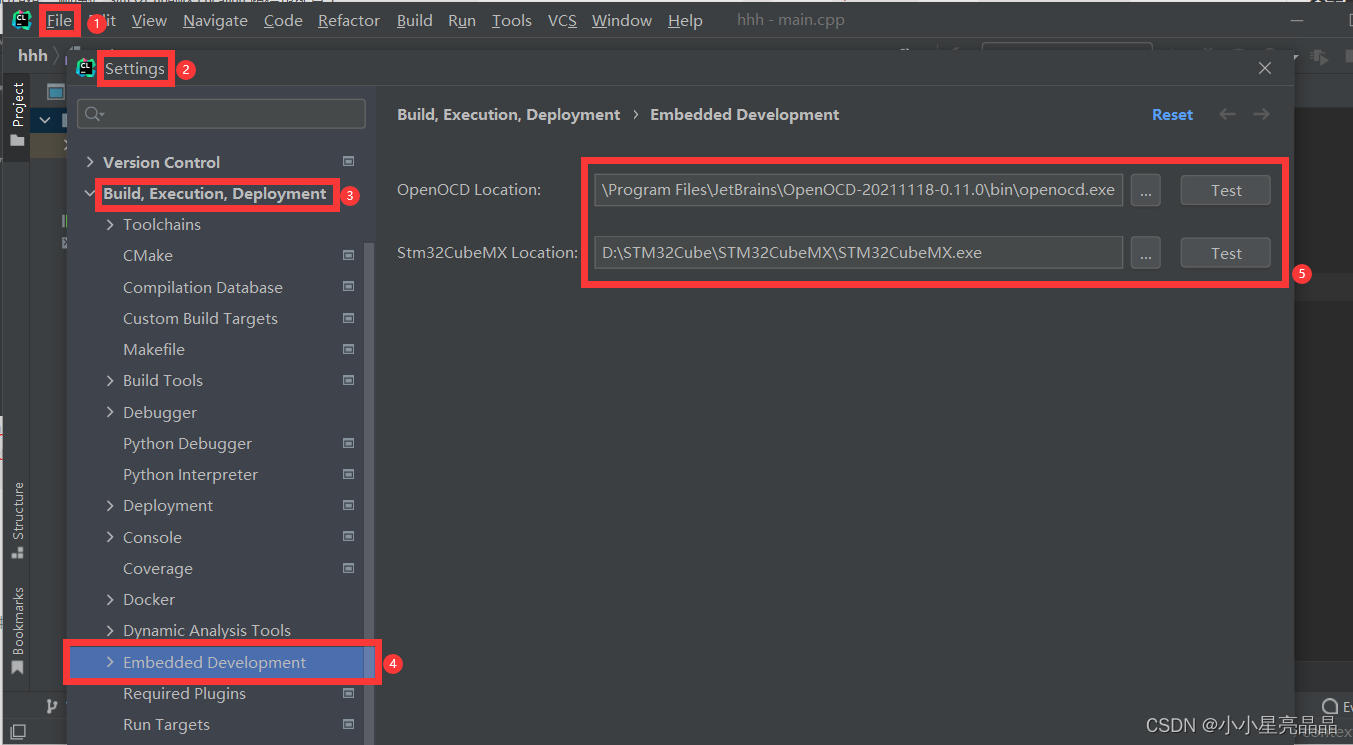Screen dimensions: 1353x745
Task: Browse for the Stm32CubeMX location
Action: click(1146, 253)
